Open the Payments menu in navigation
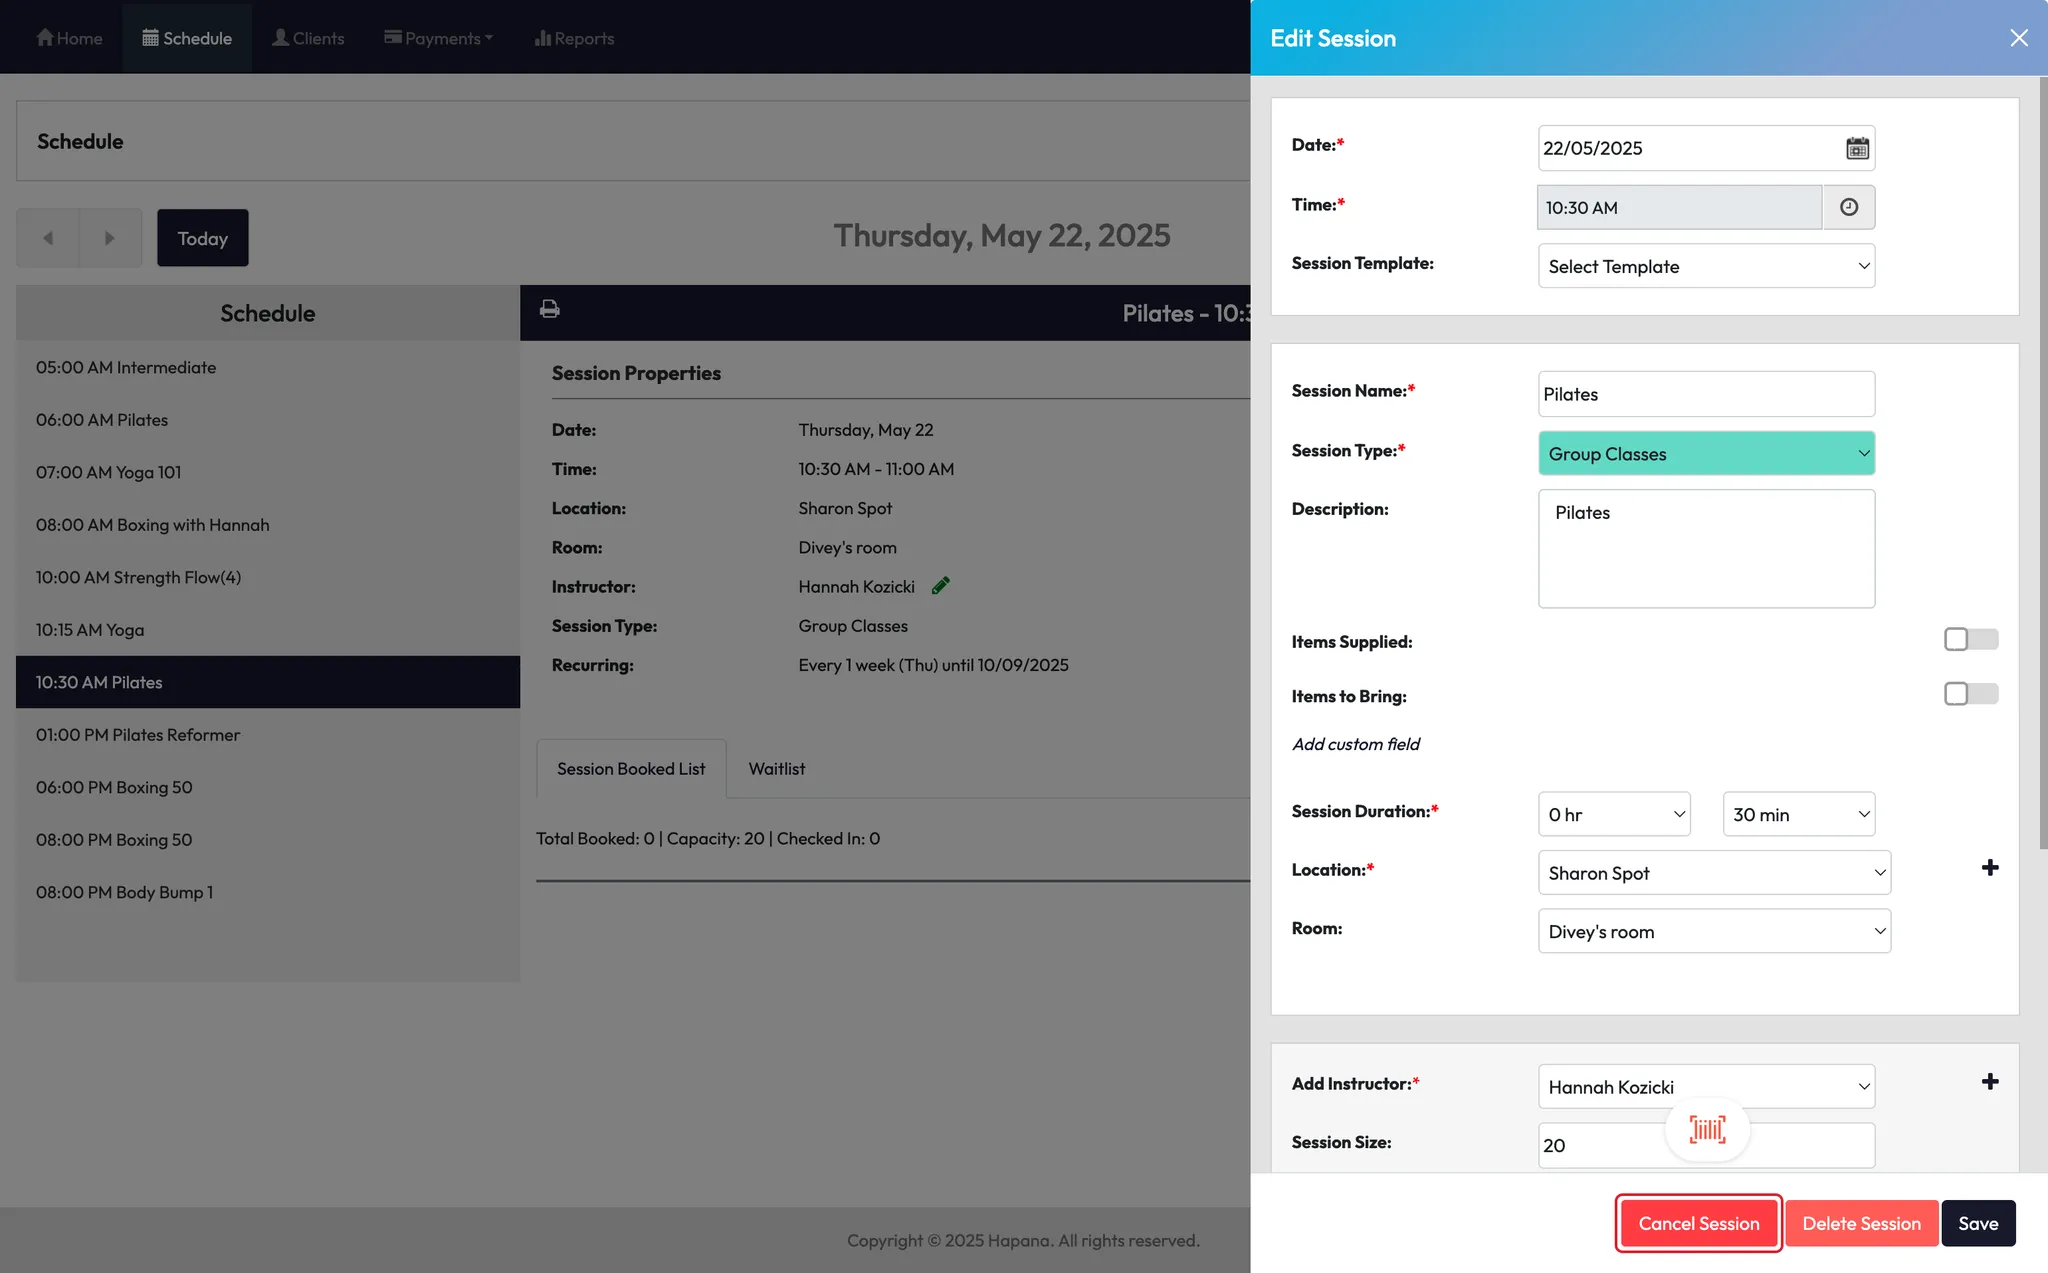Image resolution: width=2048 pixels, height=1273 pixels. [x=438, y=38]
